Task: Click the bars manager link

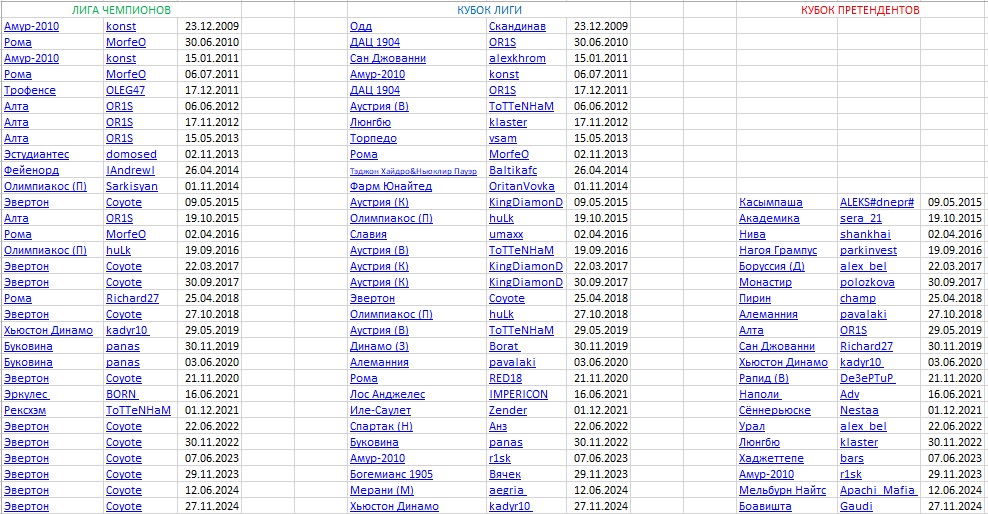Action: (852, 459)
